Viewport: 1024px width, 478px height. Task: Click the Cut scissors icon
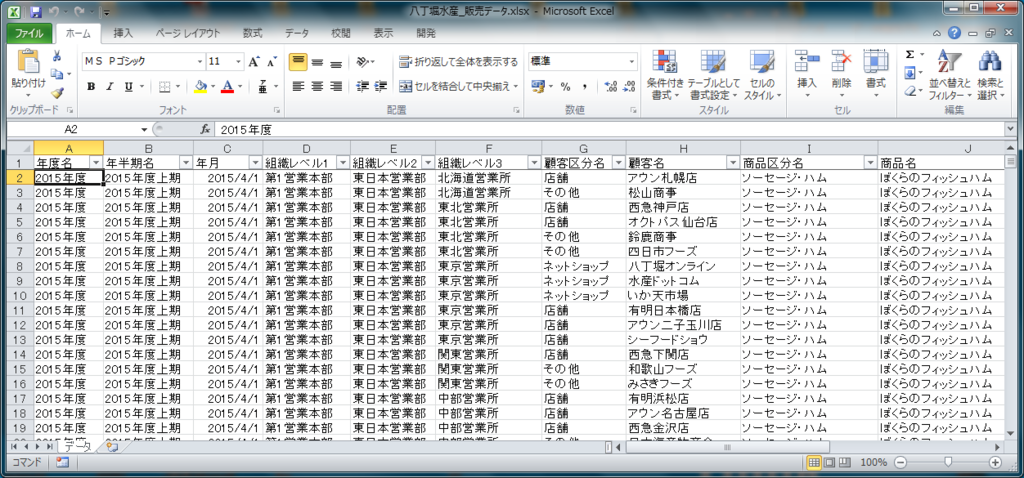click(x=57, y=56)
